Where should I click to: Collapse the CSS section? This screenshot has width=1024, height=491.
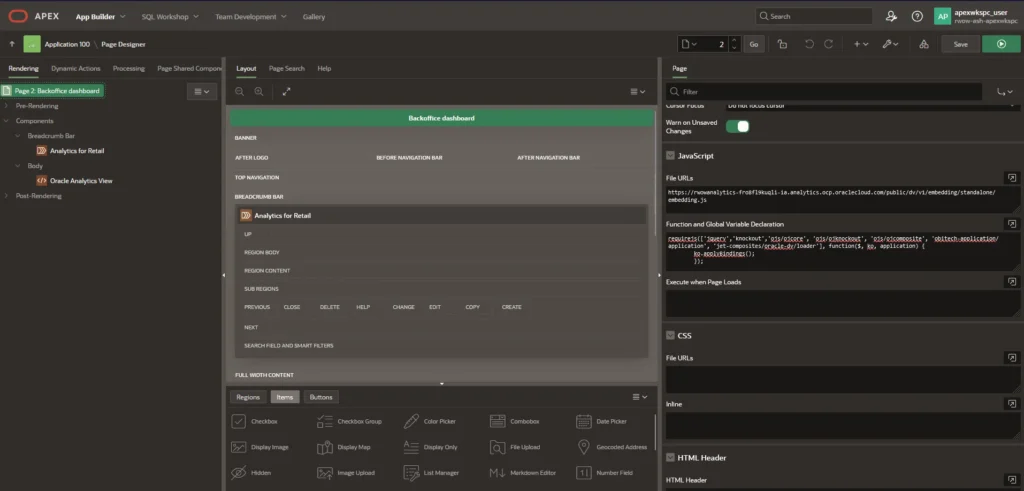coord(671,336)
